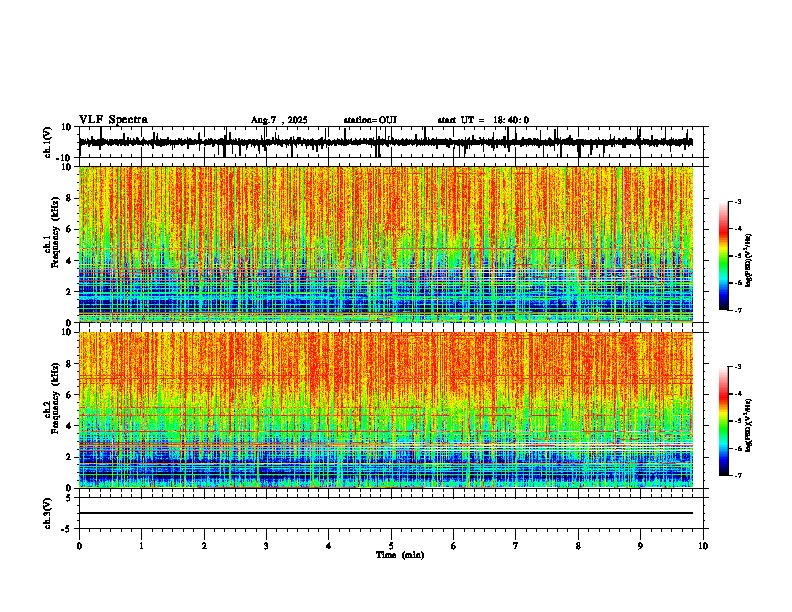
Task: Click time axis tick label '7'
Action: pyautogui.click(x=516, y=546)
